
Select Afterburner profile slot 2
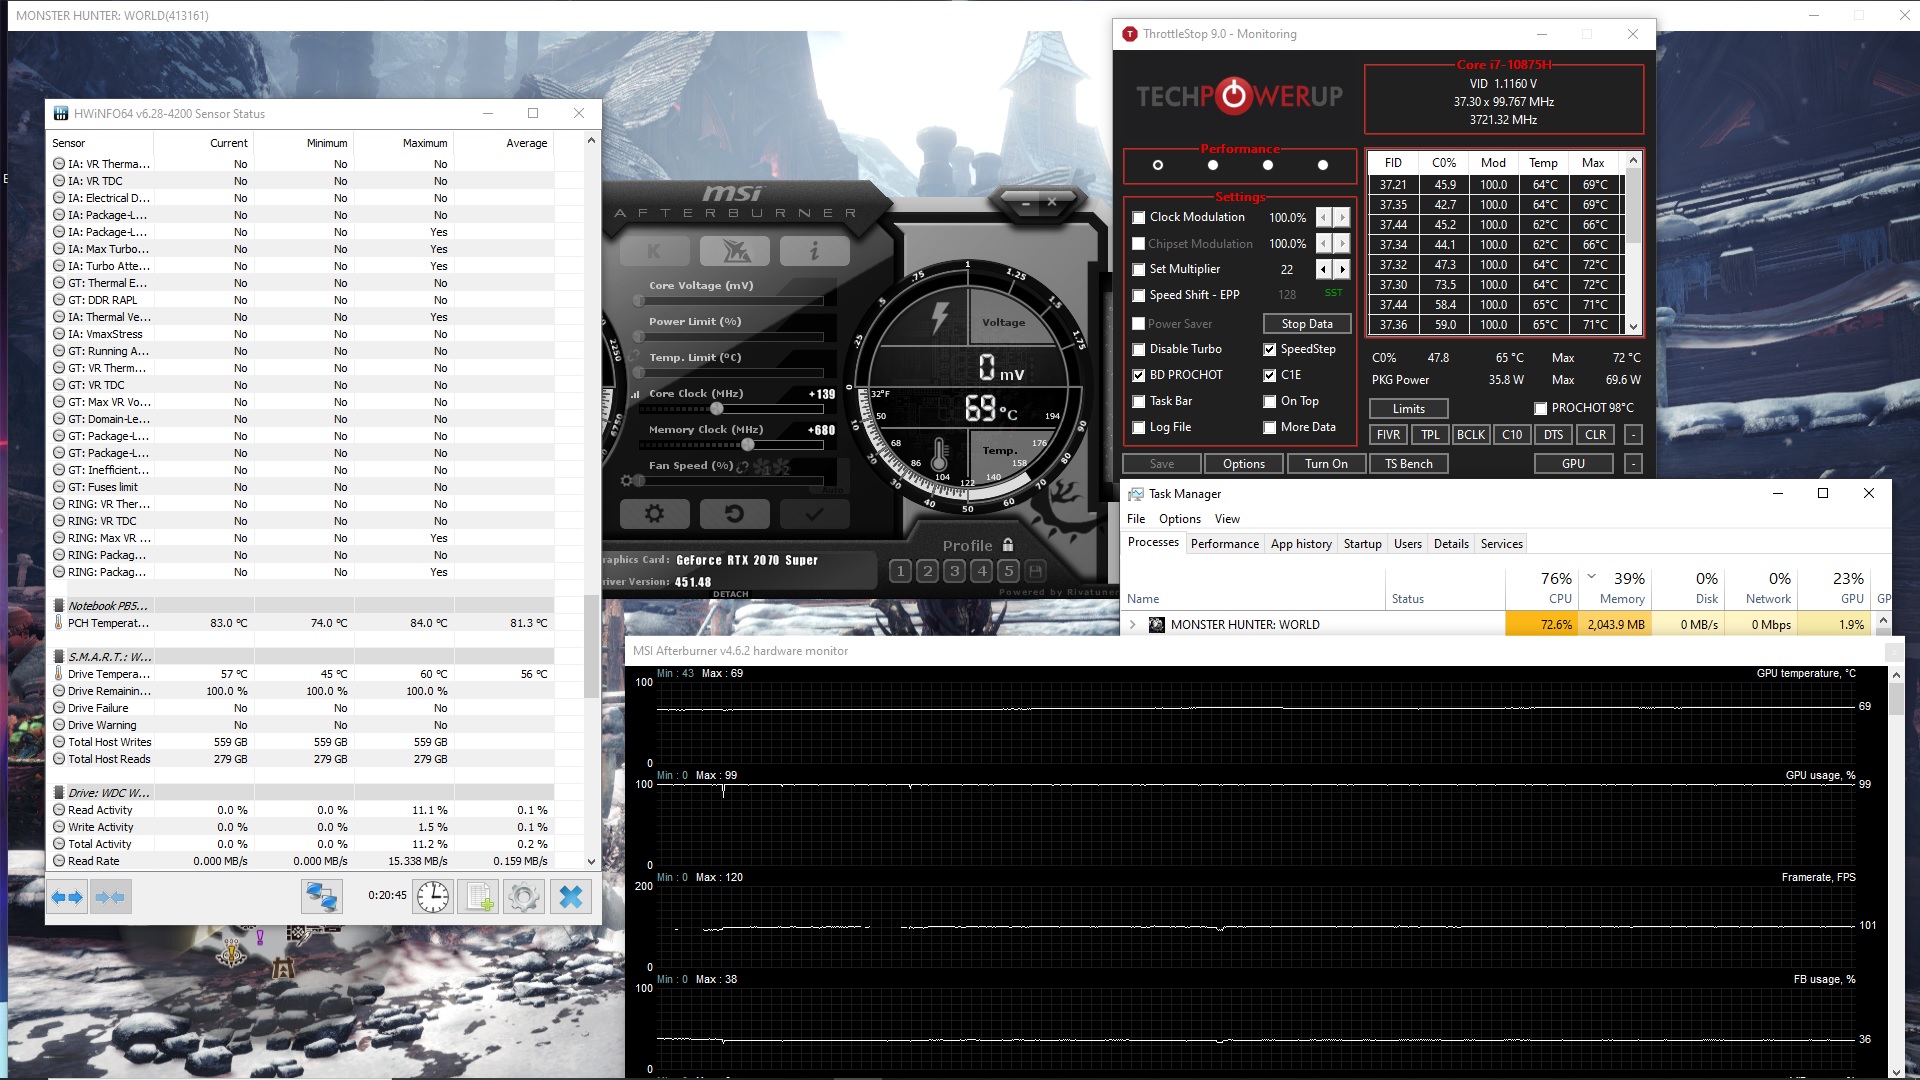pos(928,571)
